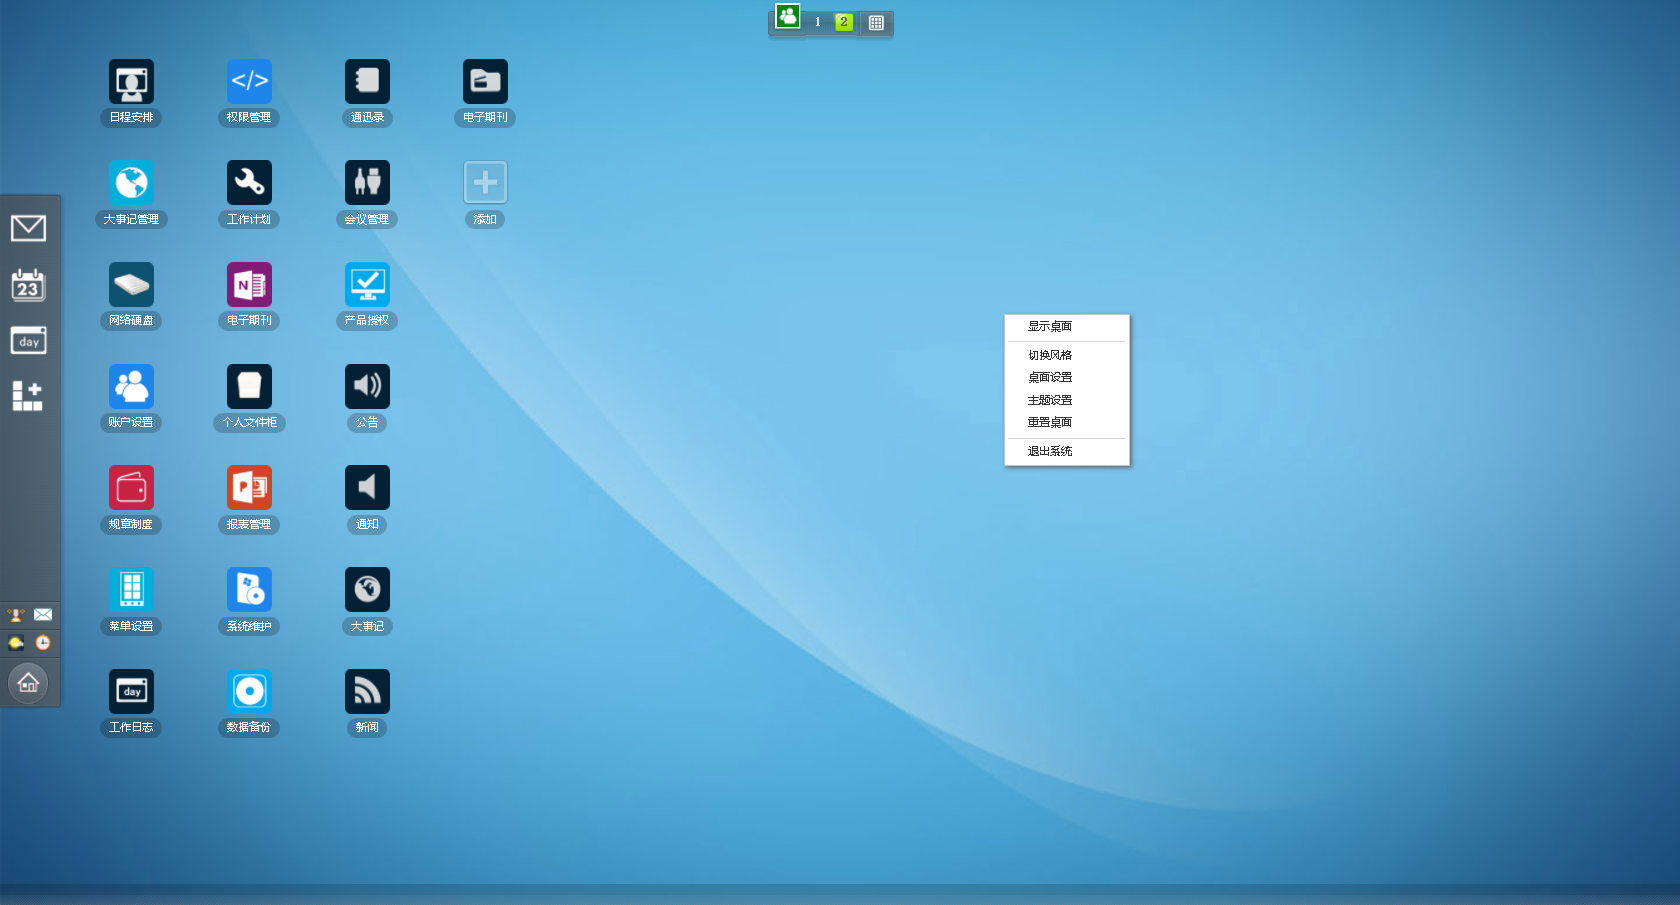
Task: Open the 账户设置 account settings icon
Action: [x=131, y=387]
